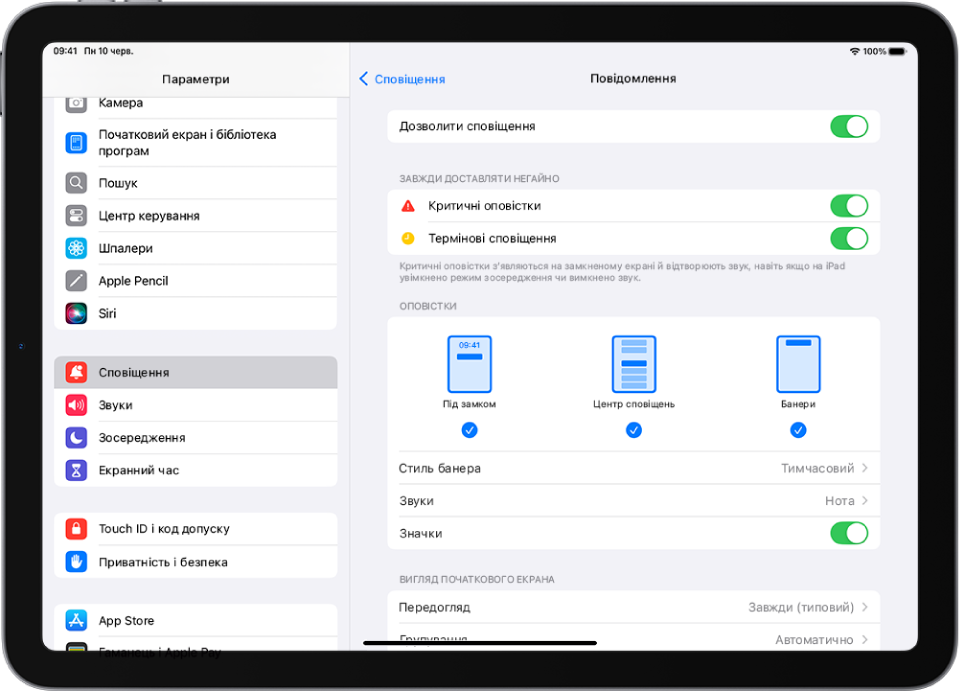This screenshot has height=692, width=960.
Task: Tap the Control Center icon
Action: click(76, 216)
